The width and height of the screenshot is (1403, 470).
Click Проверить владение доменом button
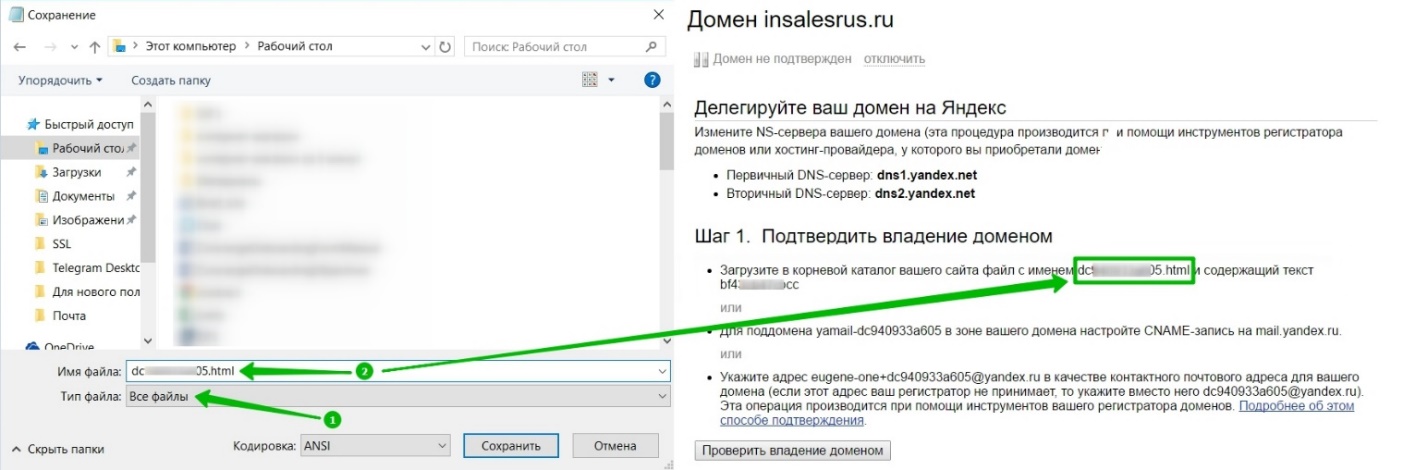click(x=792, y=451)
